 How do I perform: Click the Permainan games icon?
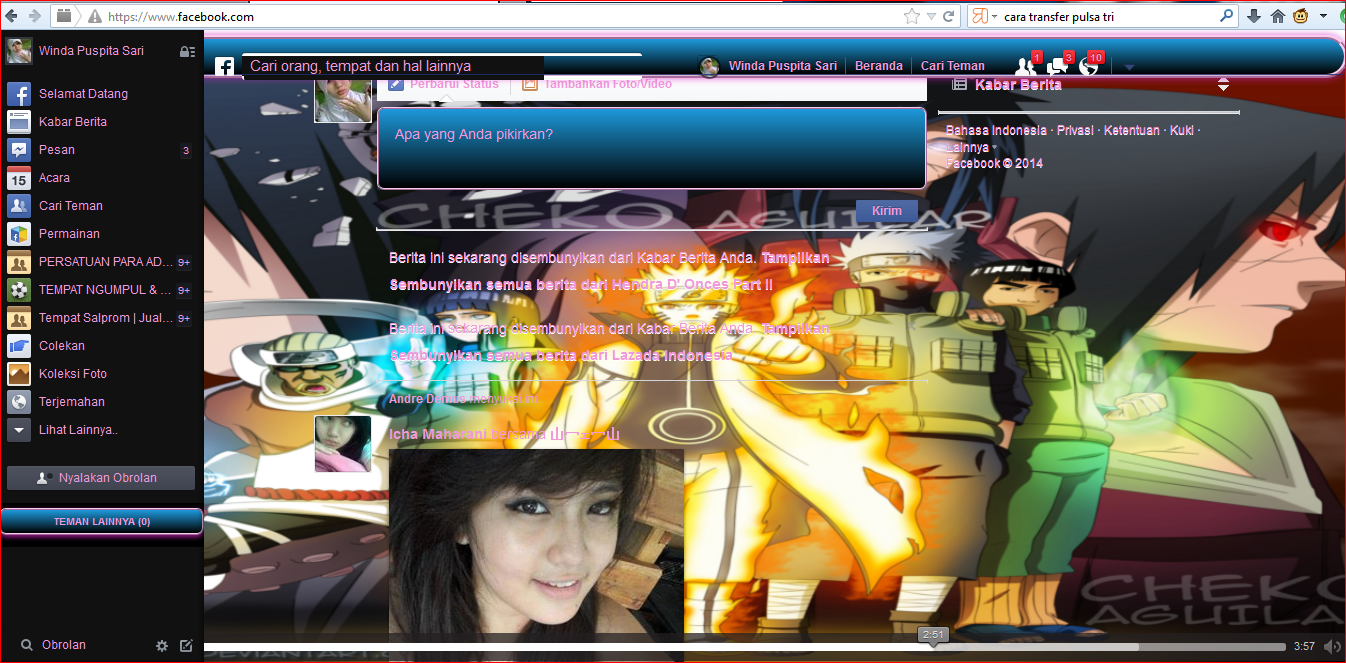pos(19,234)
